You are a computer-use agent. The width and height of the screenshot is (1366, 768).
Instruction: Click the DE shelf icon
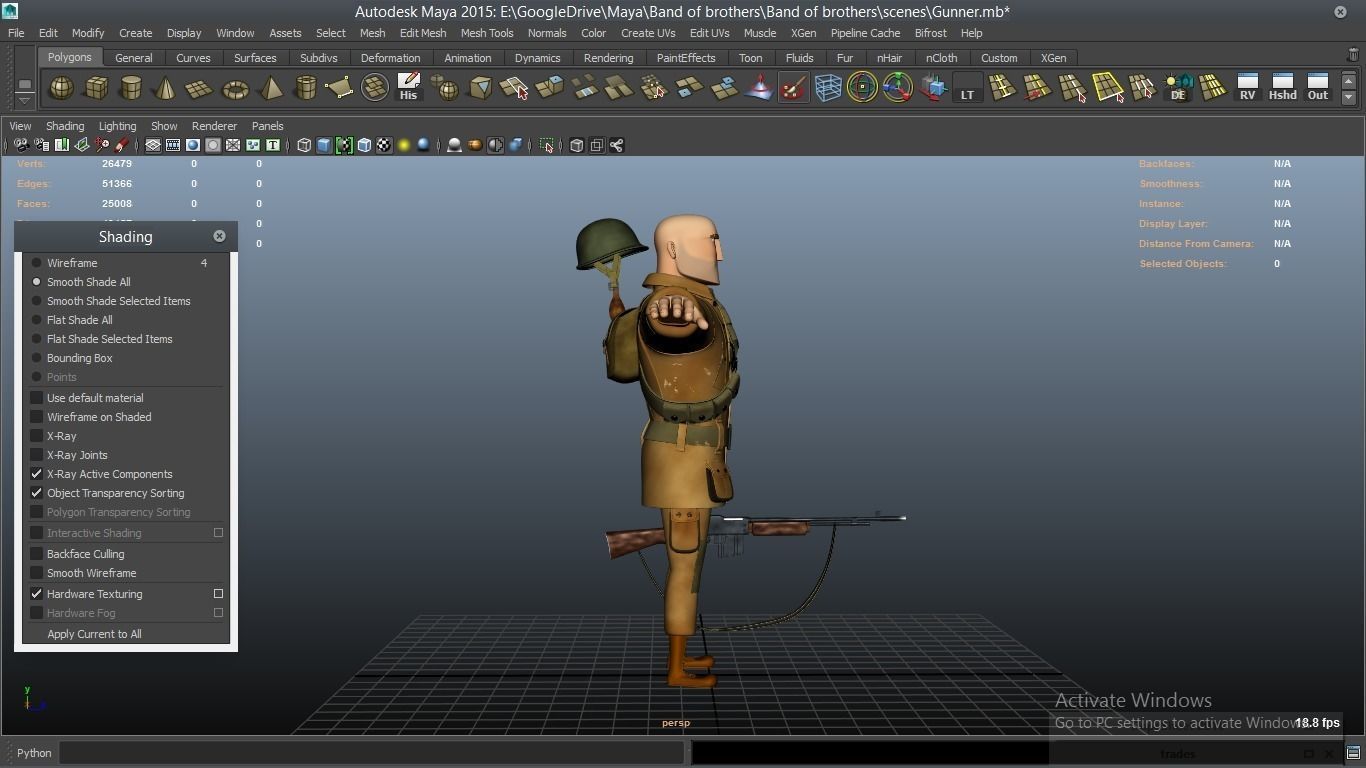pyautogui.click(x=1178, y=88)
